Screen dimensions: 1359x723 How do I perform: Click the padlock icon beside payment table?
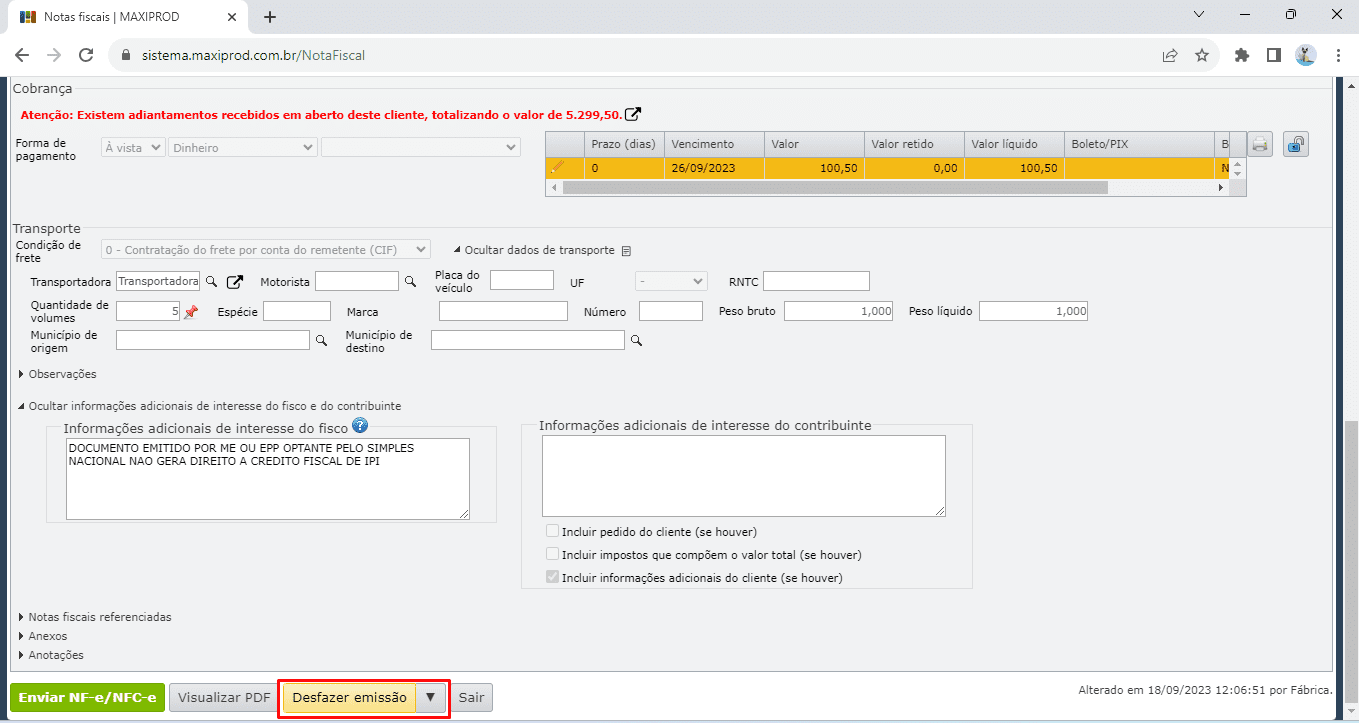click(1295, 145)
